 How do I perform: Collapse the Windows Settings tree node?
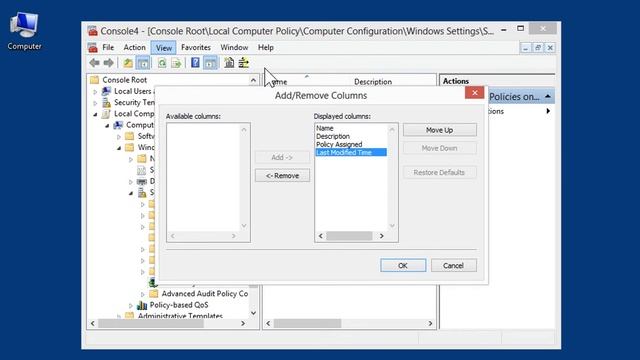(x=119, y=148)
